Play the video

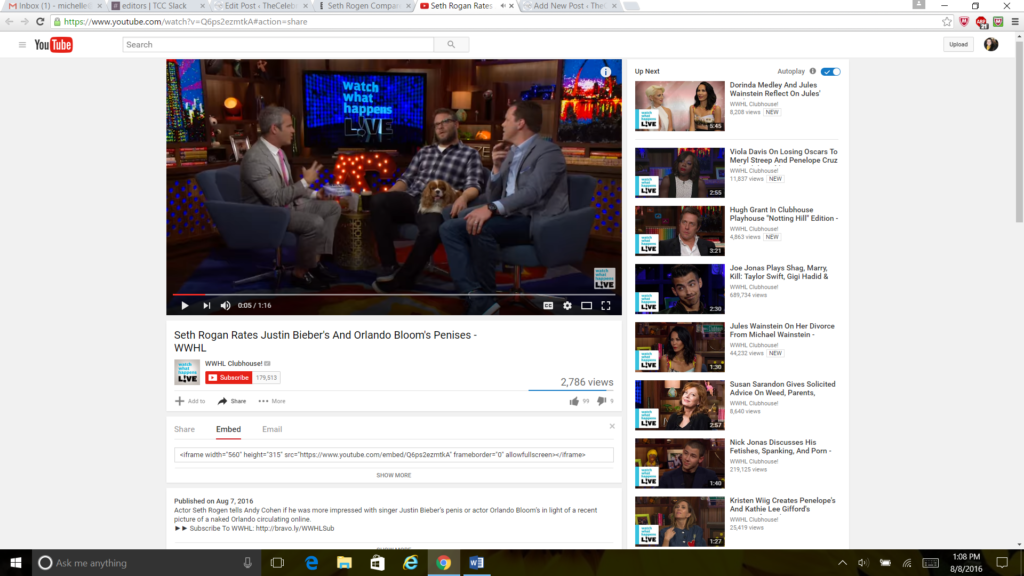(x=185, y=306)
